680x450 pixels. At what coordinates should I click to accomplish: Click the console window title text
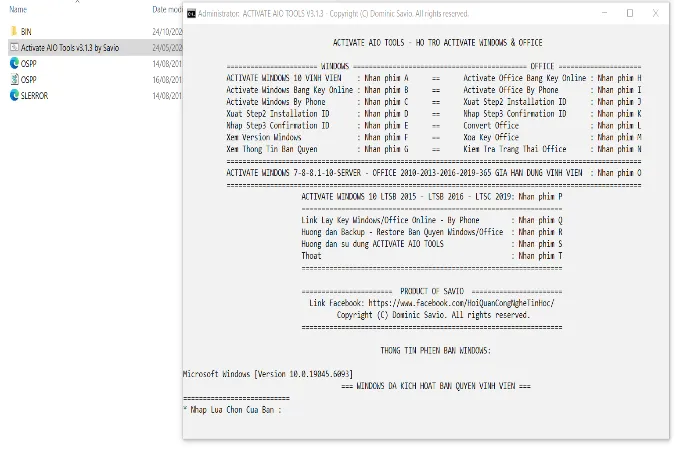[x=333, y=14]
